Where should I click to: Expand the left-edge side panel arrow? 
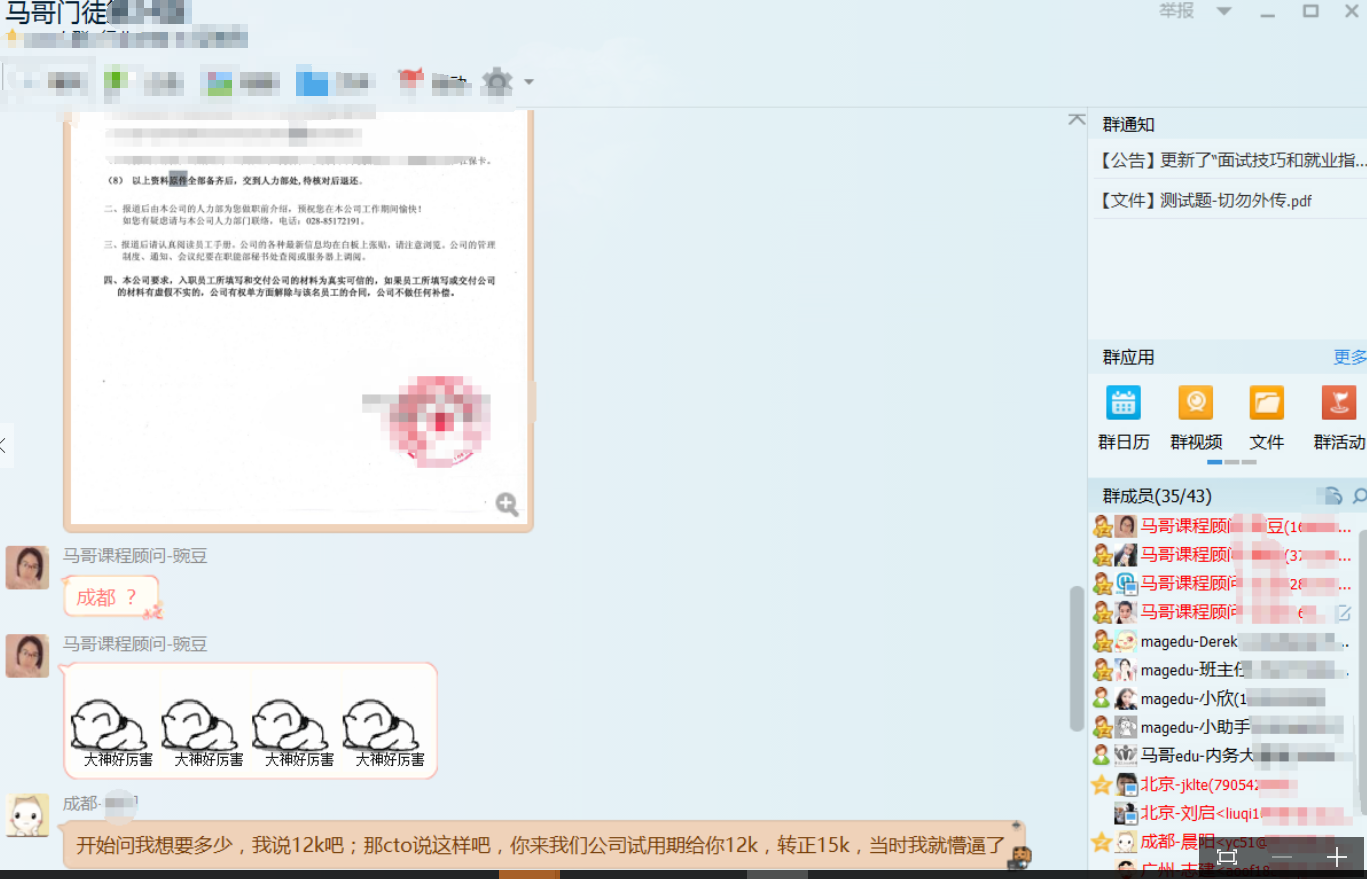pyautogui.click(x=4, y=446)
